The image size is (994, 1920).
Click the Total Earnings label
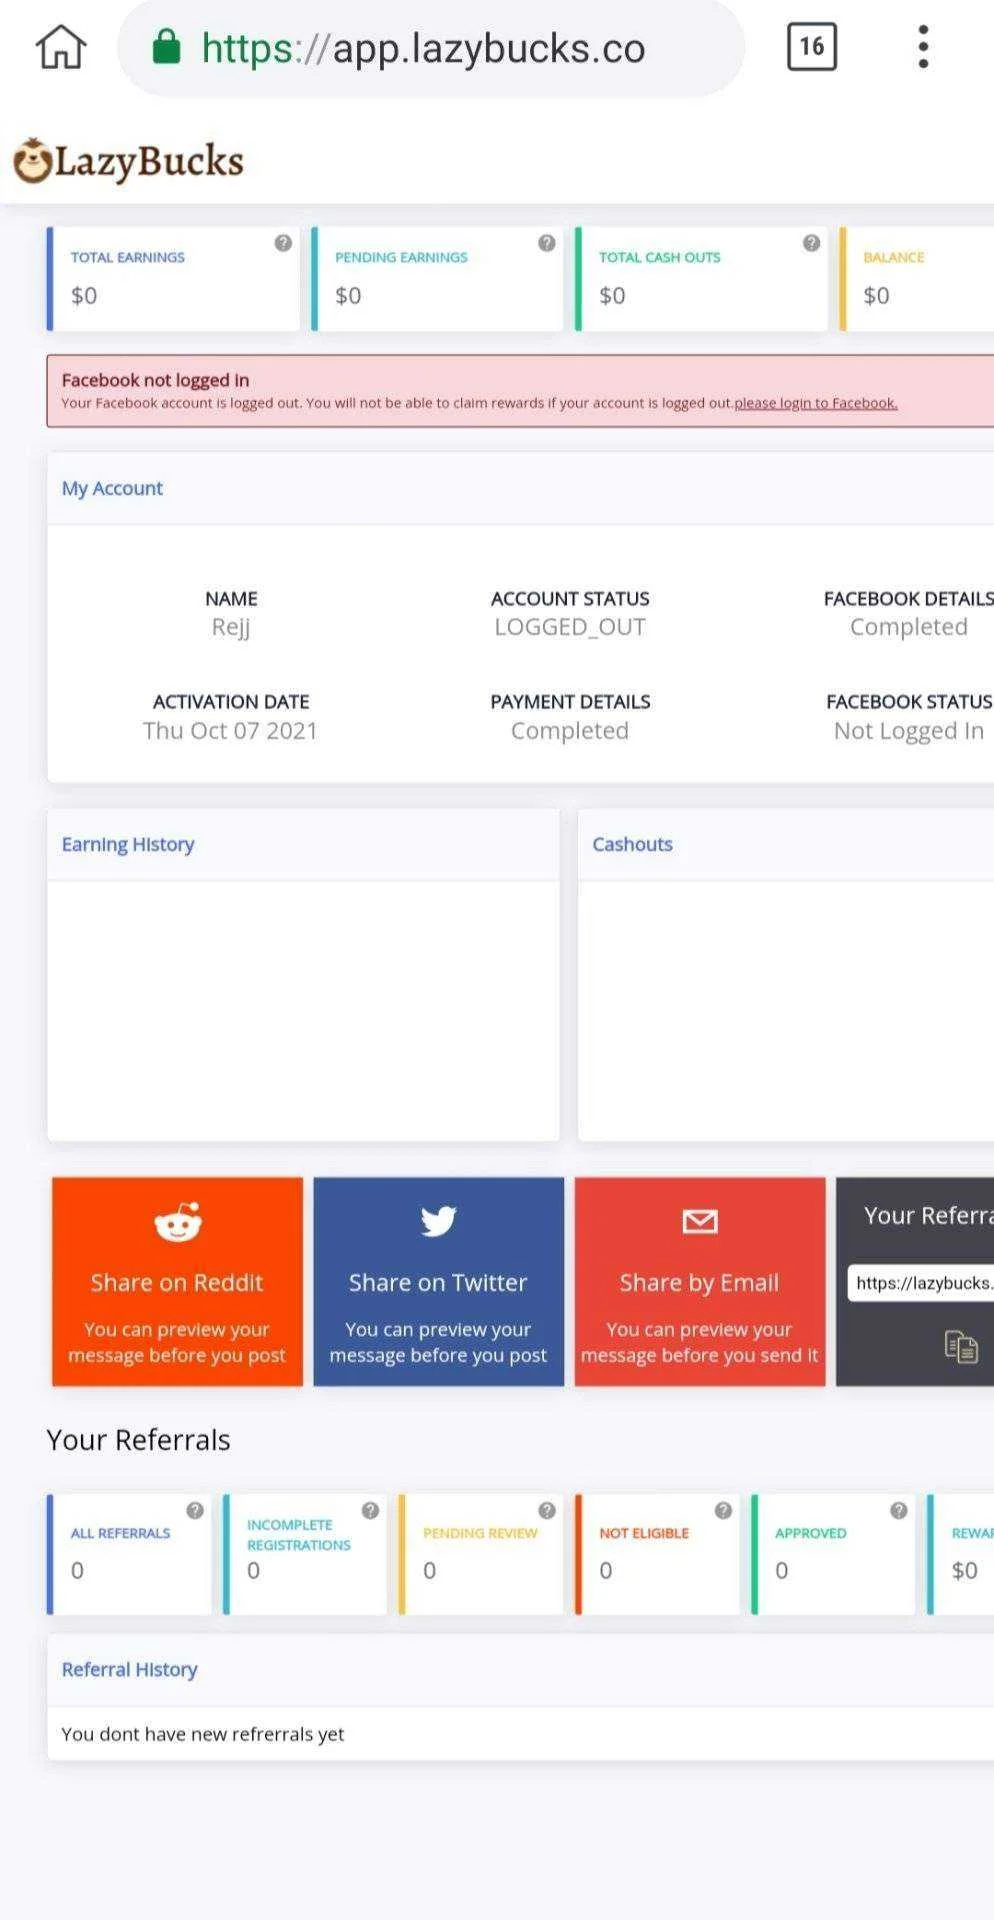(x=127, y=257)
